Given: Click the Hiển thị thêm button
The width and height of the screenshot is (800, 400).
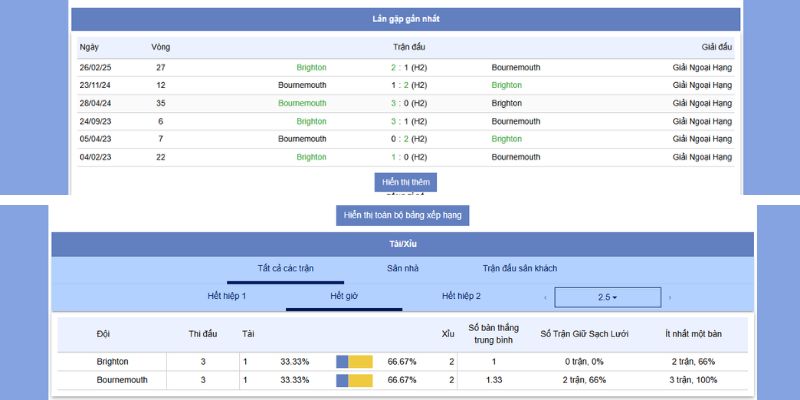Looking at the screenshot, I should [405, 182].
